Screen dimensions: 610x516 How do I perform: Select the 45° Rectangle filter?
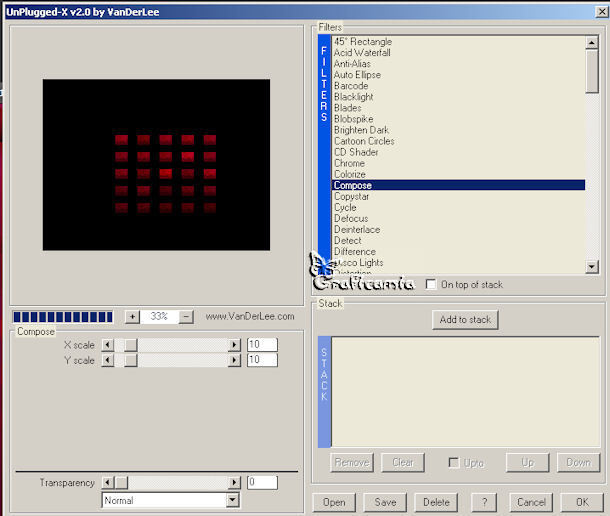pos(458,42)
